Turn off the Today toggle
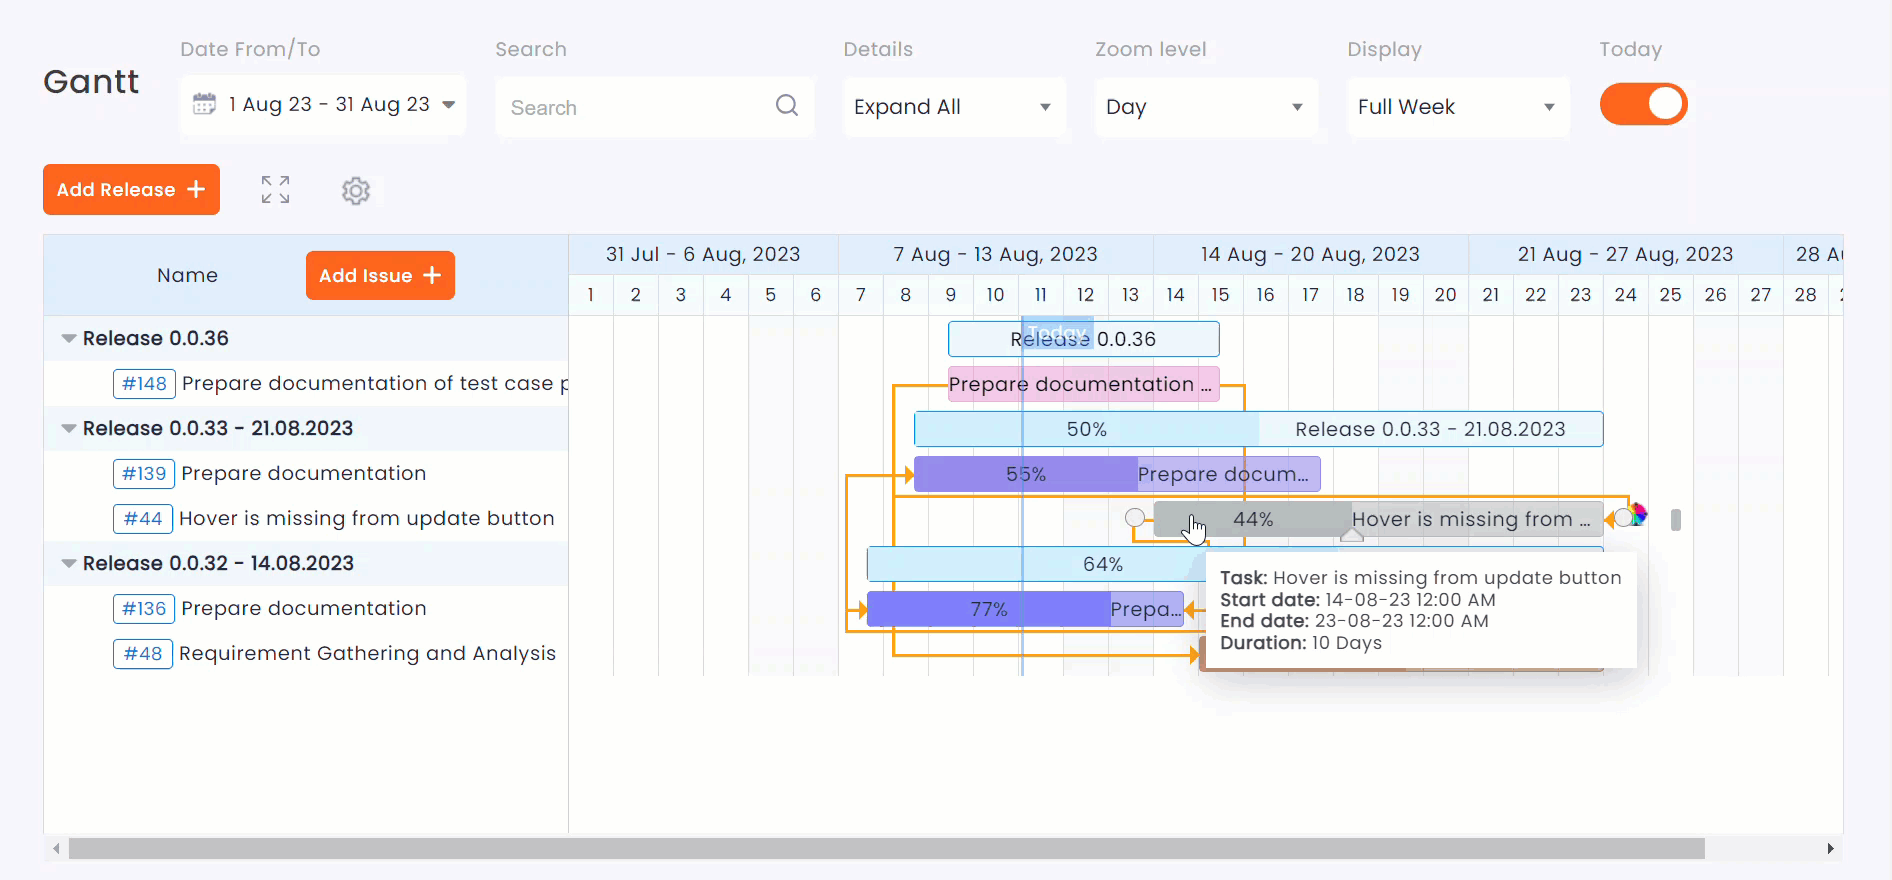Screen dimensions: 1892x880 coord(1643,104)
